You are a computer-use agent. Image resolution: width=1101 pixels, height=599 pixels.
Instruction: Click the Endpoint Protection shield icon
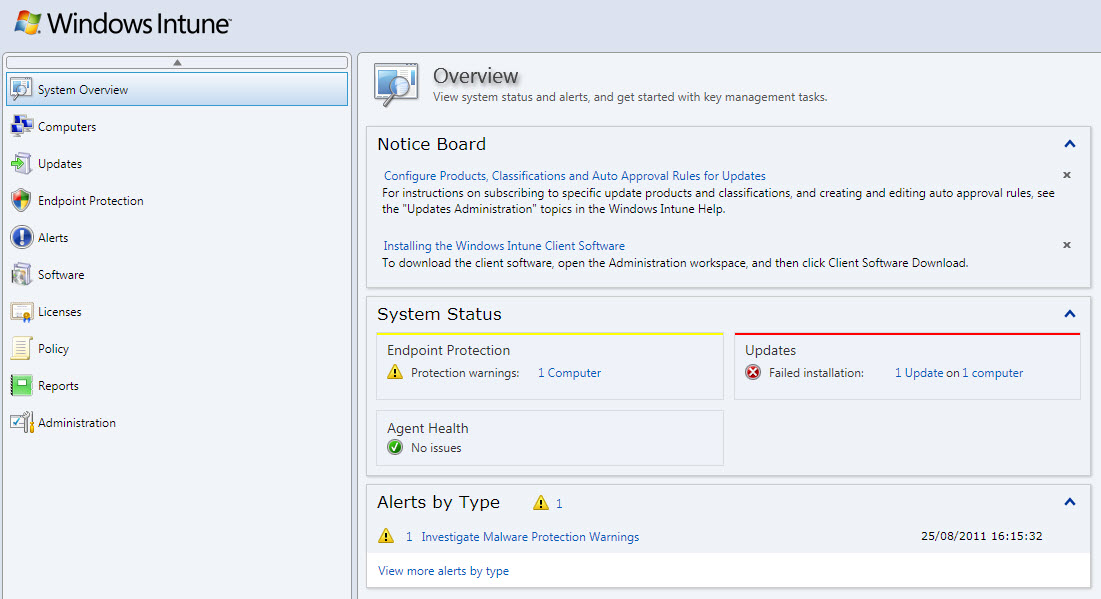coord(21,201)
